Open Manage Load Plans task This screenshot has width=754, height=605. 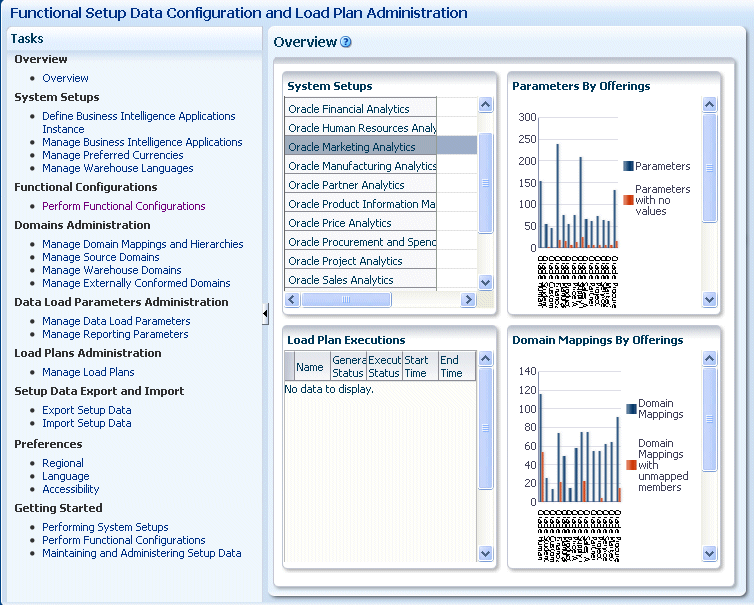point(88,372)
